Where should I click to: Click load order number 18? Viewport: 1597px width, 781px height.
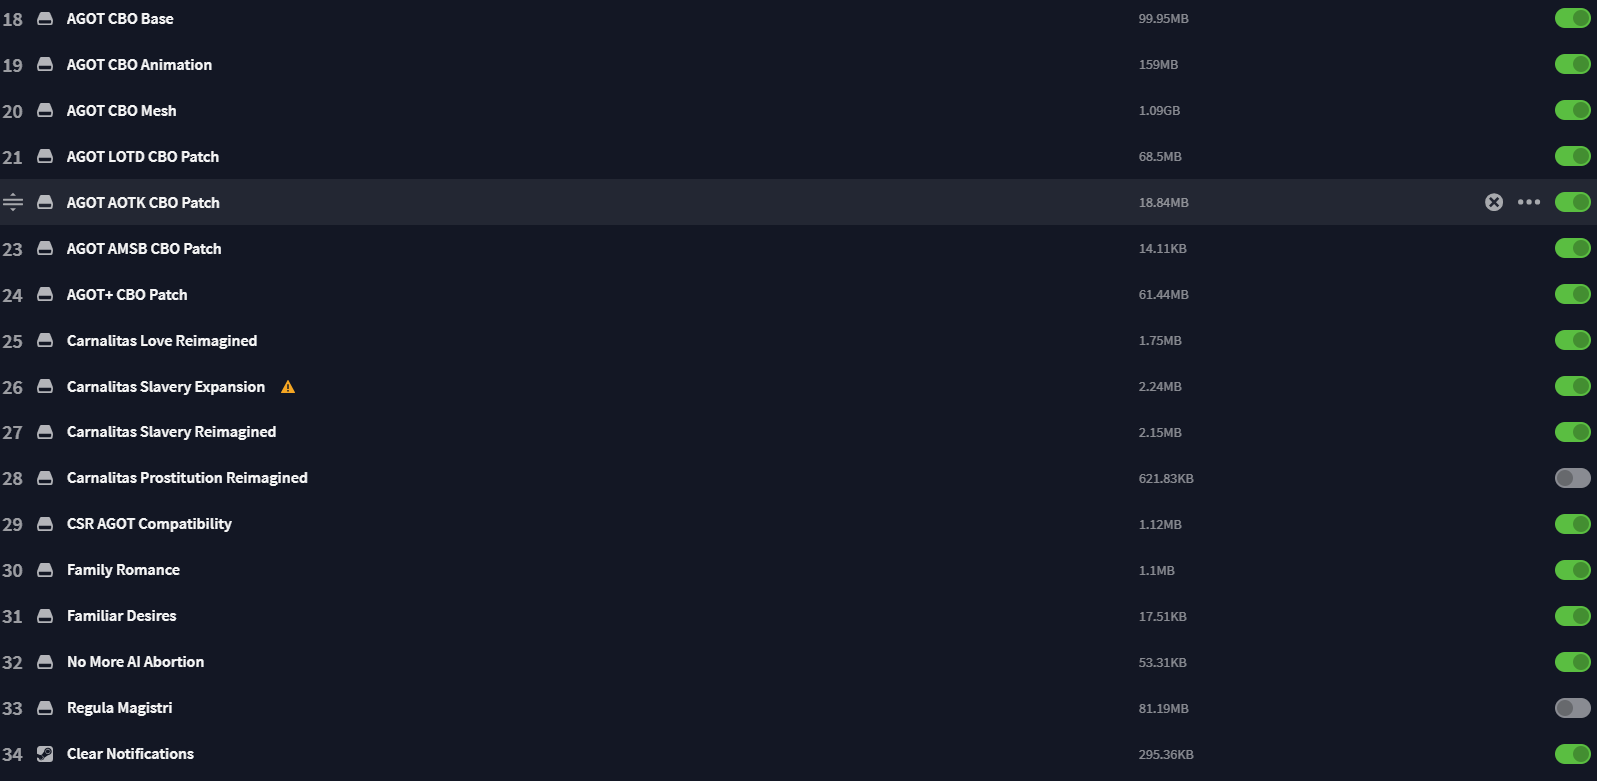click(x=12, y=19)
